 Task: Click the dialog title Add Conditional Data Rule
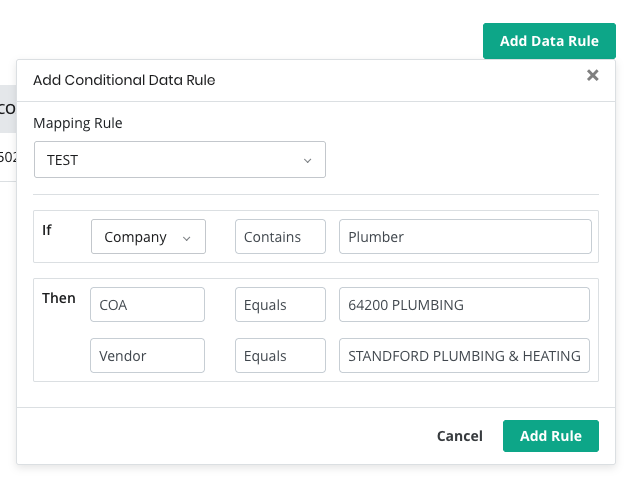[x=124, y=80]
